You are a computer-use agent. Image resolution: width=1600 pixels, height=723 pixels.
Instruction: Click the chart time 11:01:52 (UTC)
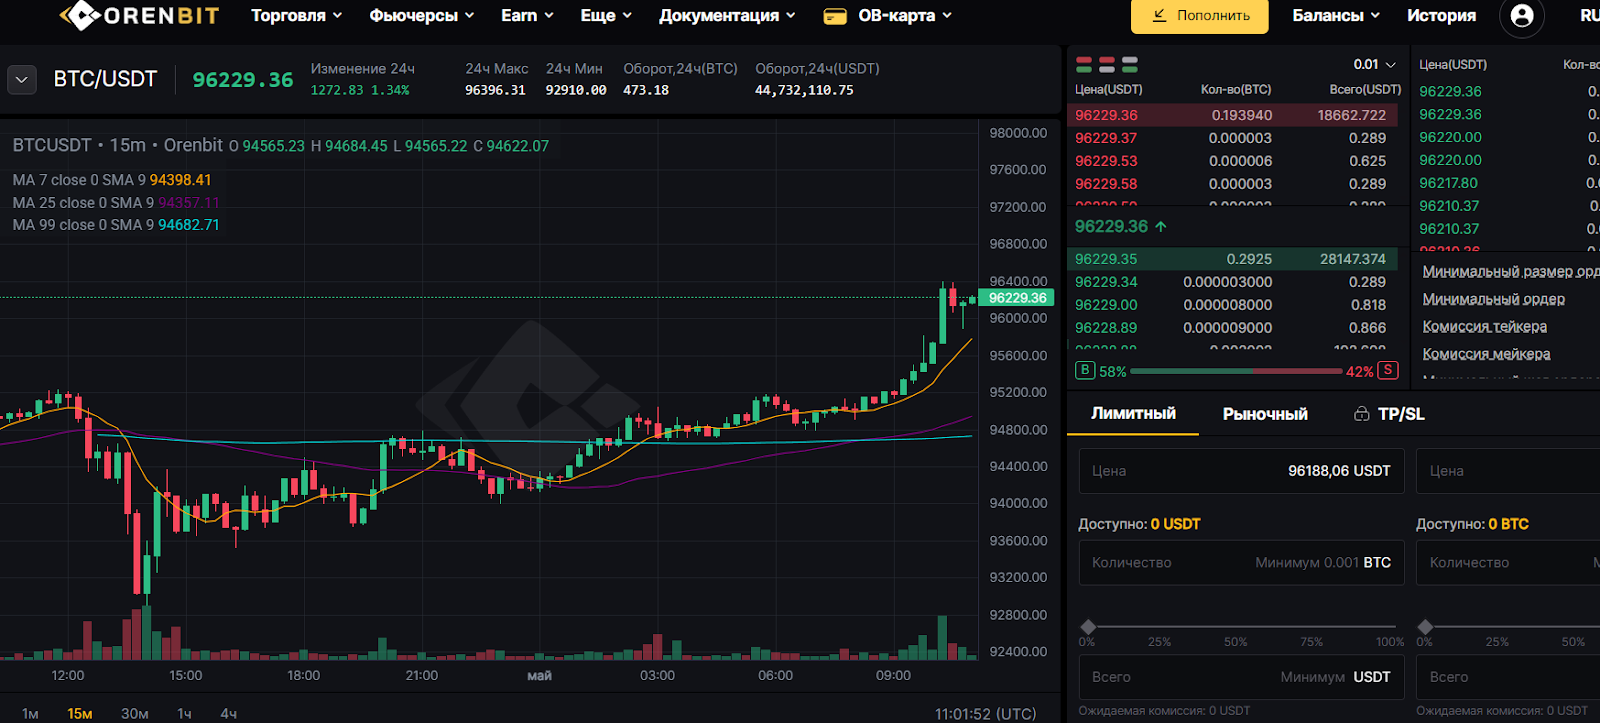tap(985, 713)
